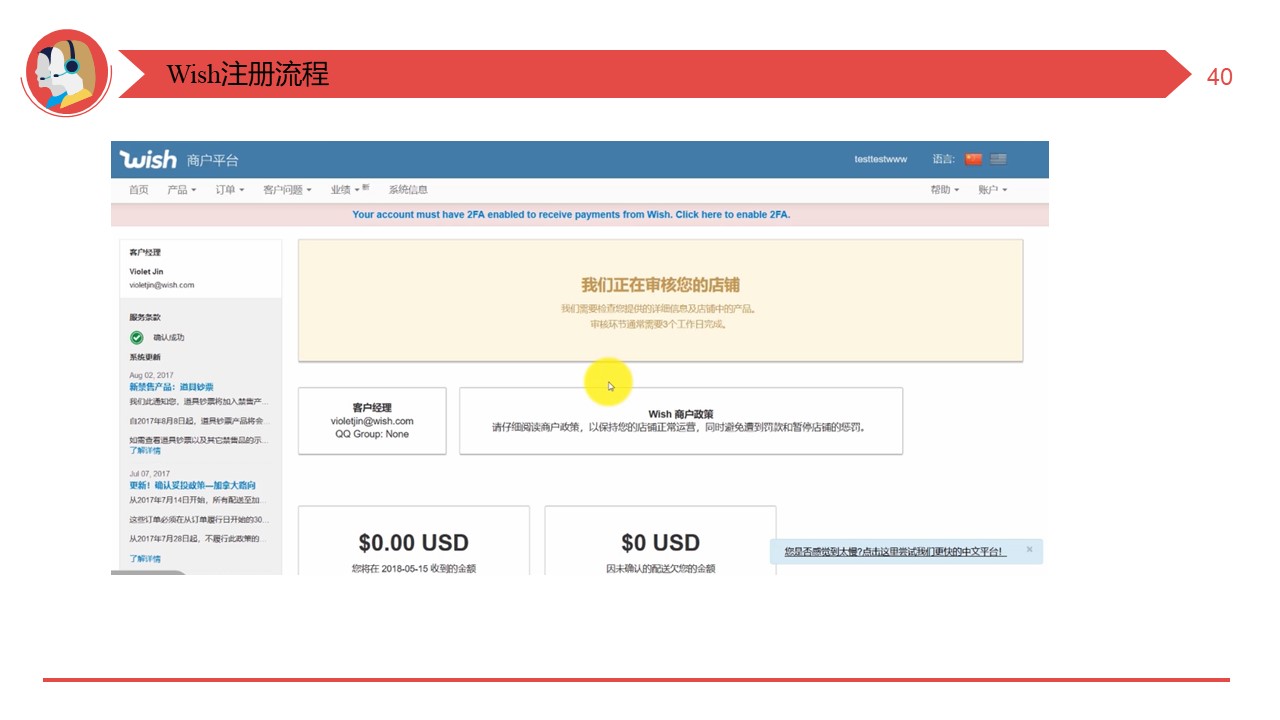The width and height of the screenshot is (1280, 720).
Task: Open the 产品 dropdown menu
Action: (x=181, y=190)
